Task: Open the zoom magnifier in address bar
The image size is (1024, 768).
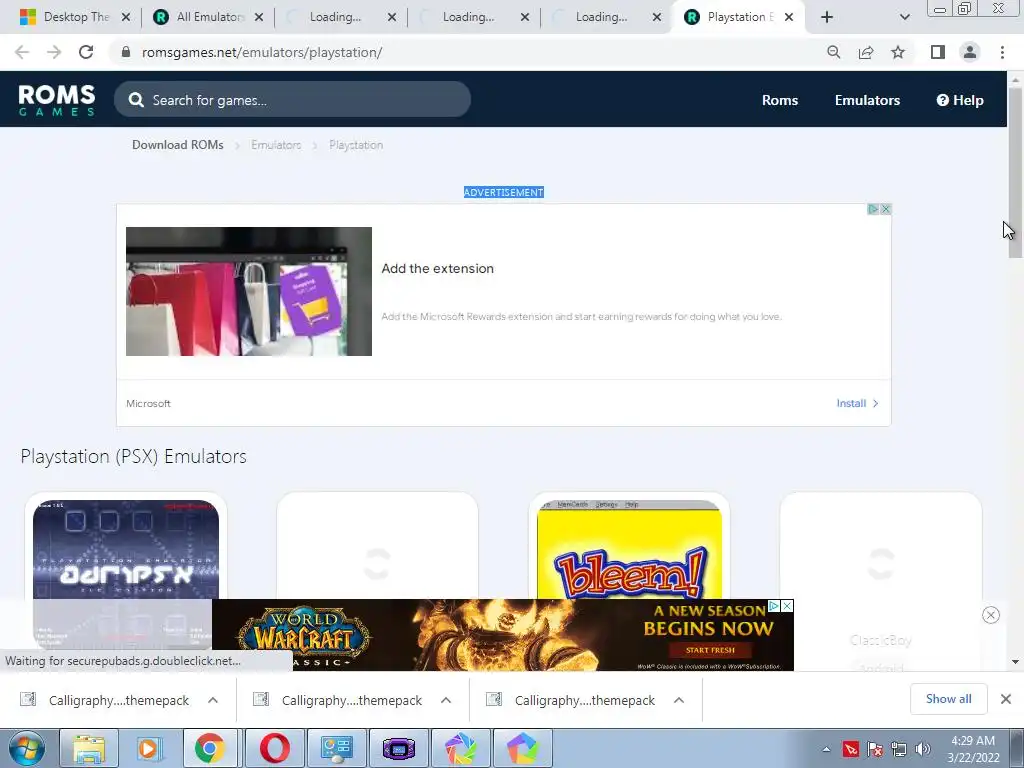Action: [x=833, y=52]
